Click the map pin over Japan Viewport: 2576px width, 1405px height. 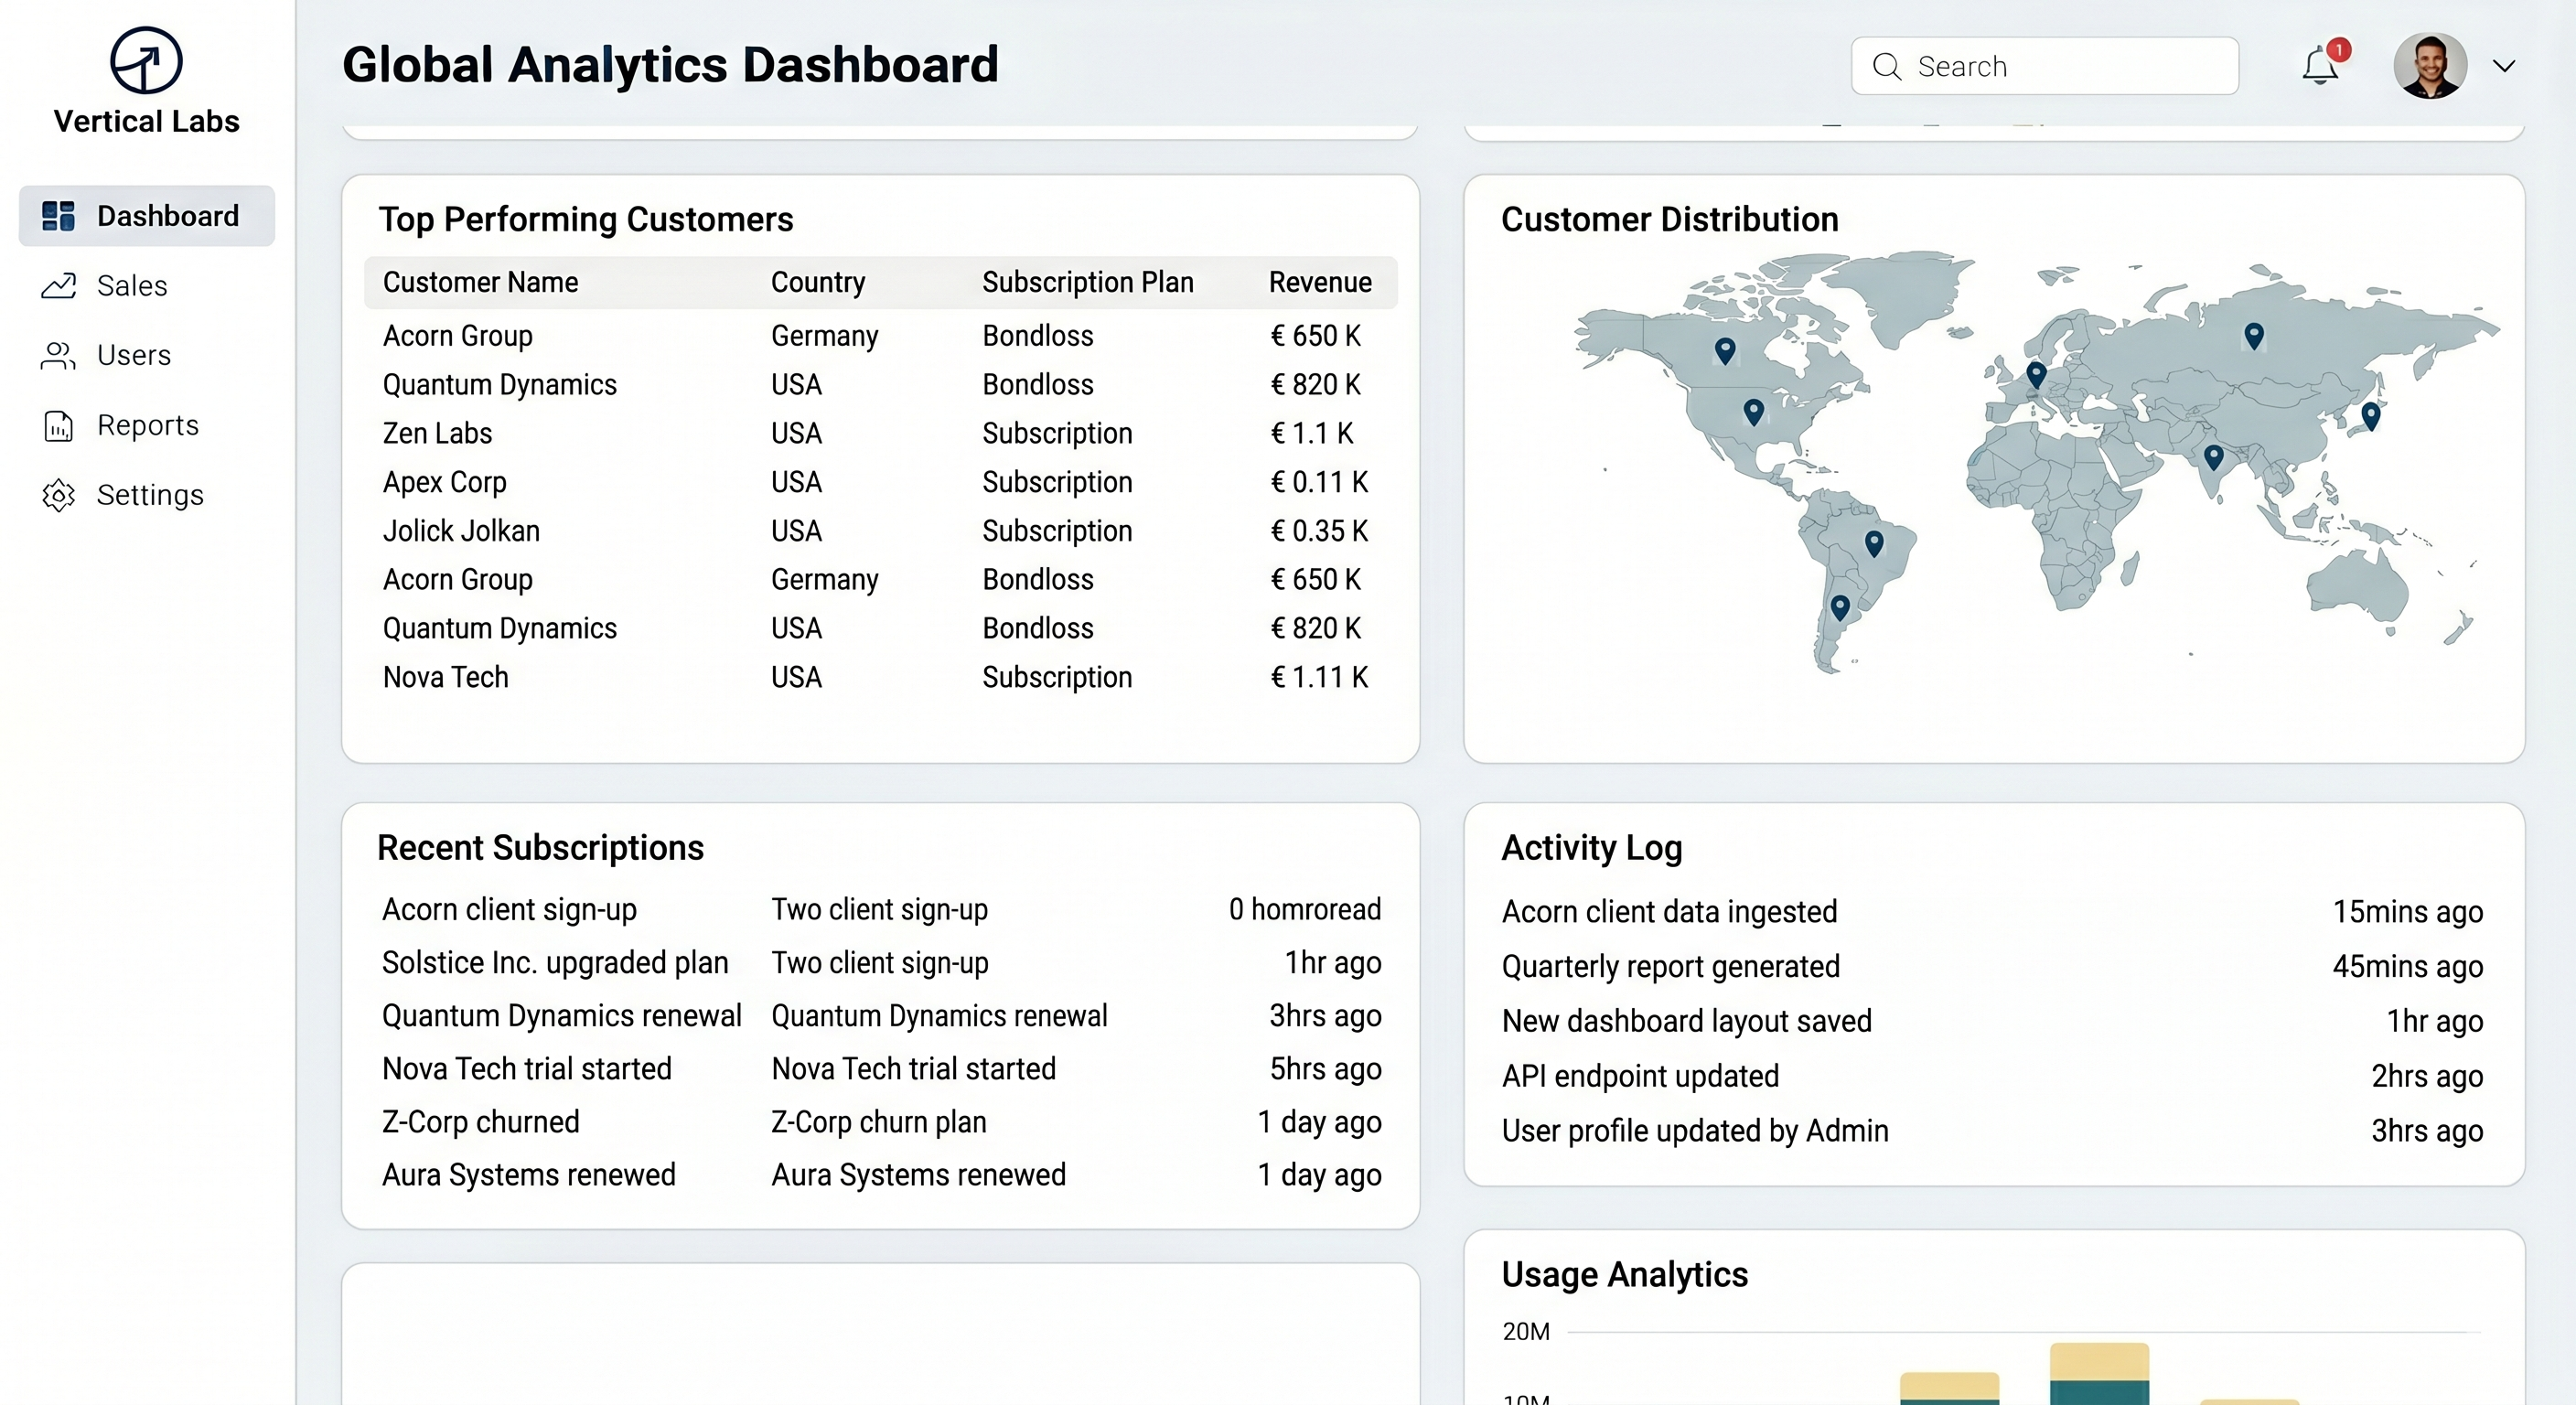2370,415
